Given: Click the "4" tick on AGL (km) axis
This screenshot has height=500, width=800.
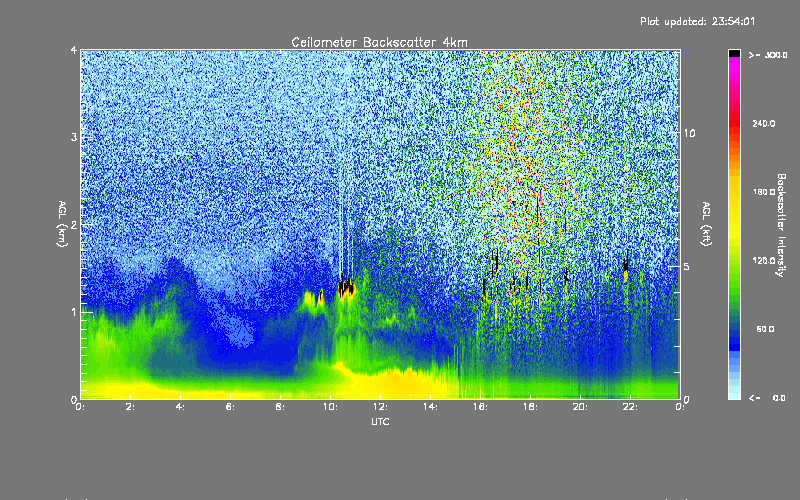Looking at the screenshot, I should point(74,51).
